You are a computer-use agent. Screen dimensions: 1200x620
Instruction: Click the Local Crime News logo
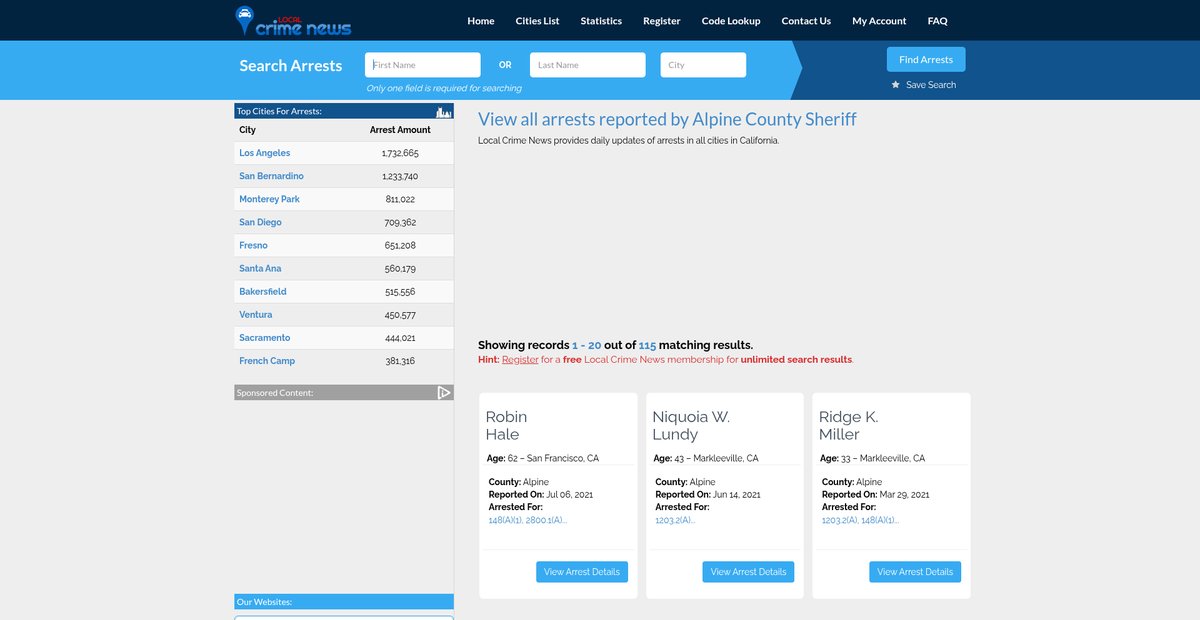tap(293, 21)
